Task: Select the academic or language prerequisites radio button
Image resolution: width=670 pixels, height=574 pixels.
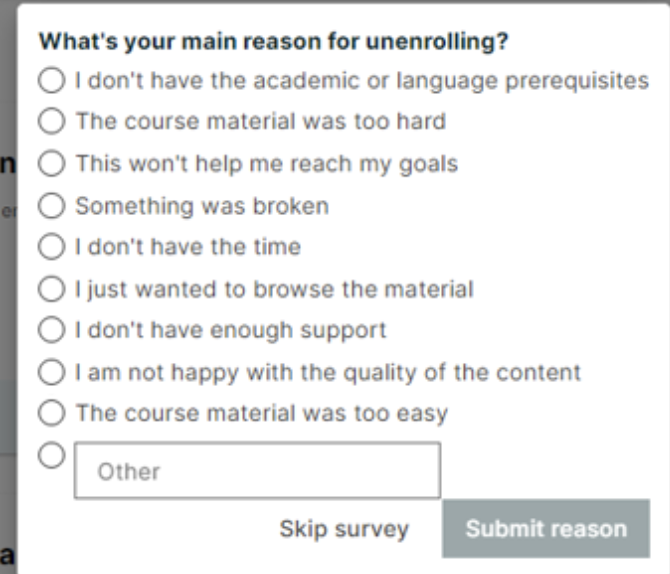Action: pos(52,80)
